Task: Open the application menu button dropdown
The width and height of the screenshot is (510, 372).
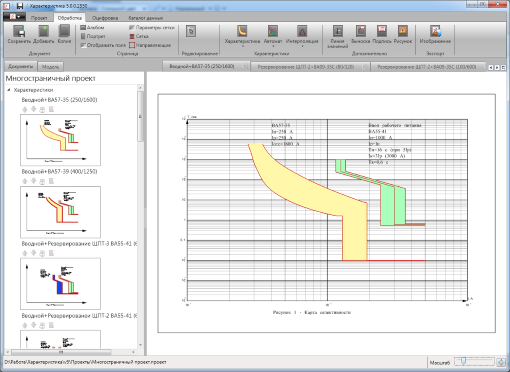Action: click(14, 17)
